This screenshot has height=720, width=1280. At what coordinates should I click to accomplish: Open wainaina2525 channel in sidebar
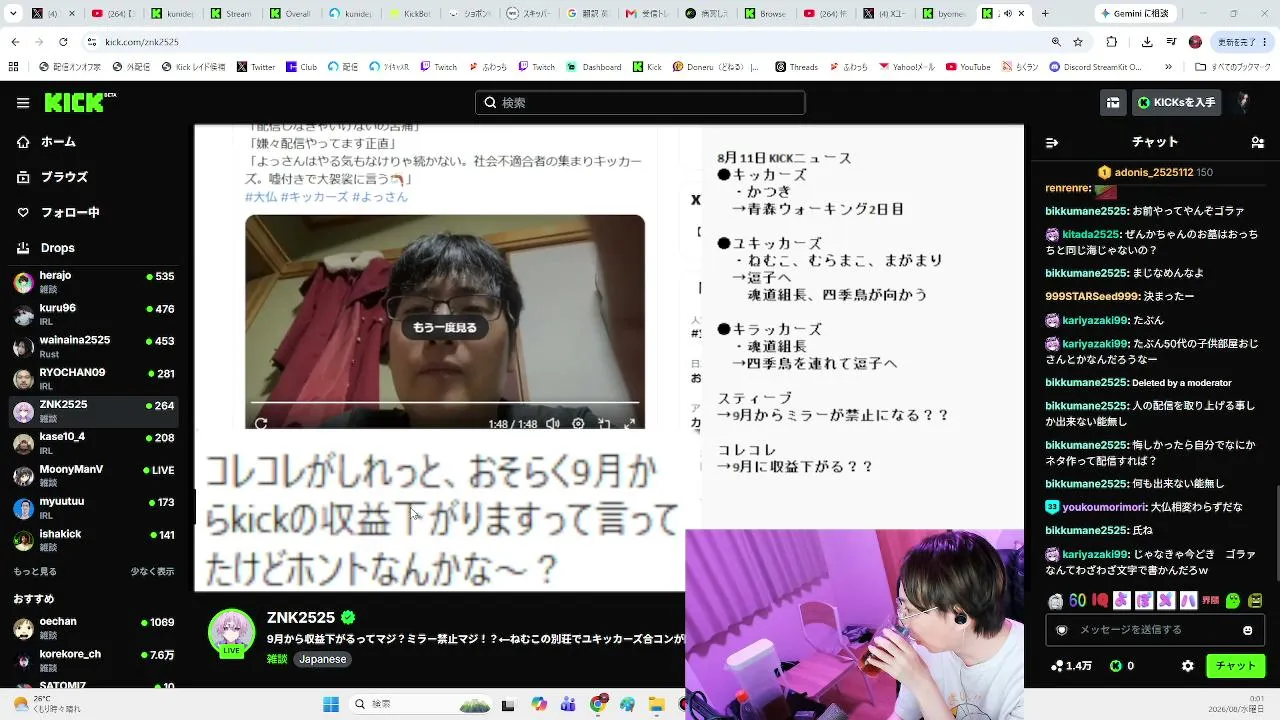pyautogui.click(x=94, y=346)
